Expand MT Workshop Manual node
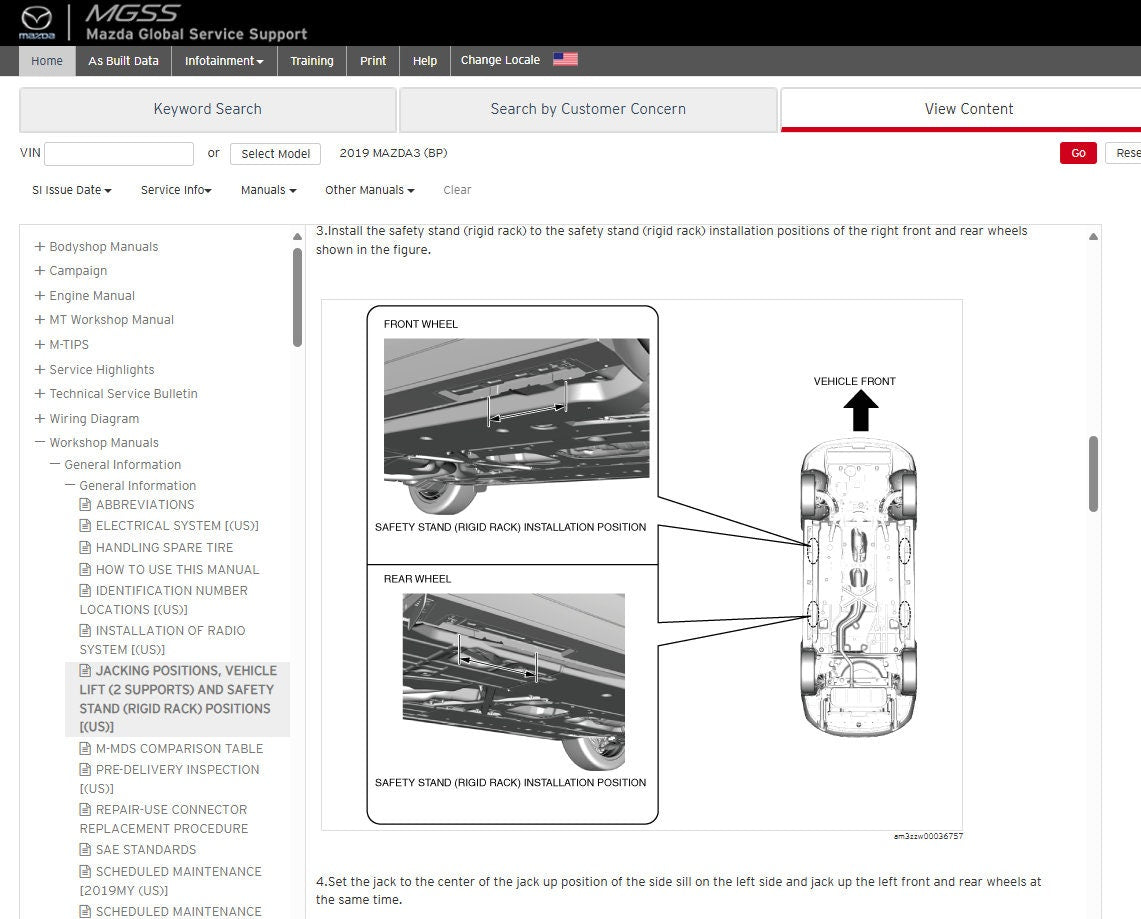Viewport: 1141px width, 919px height. point(39,319)
